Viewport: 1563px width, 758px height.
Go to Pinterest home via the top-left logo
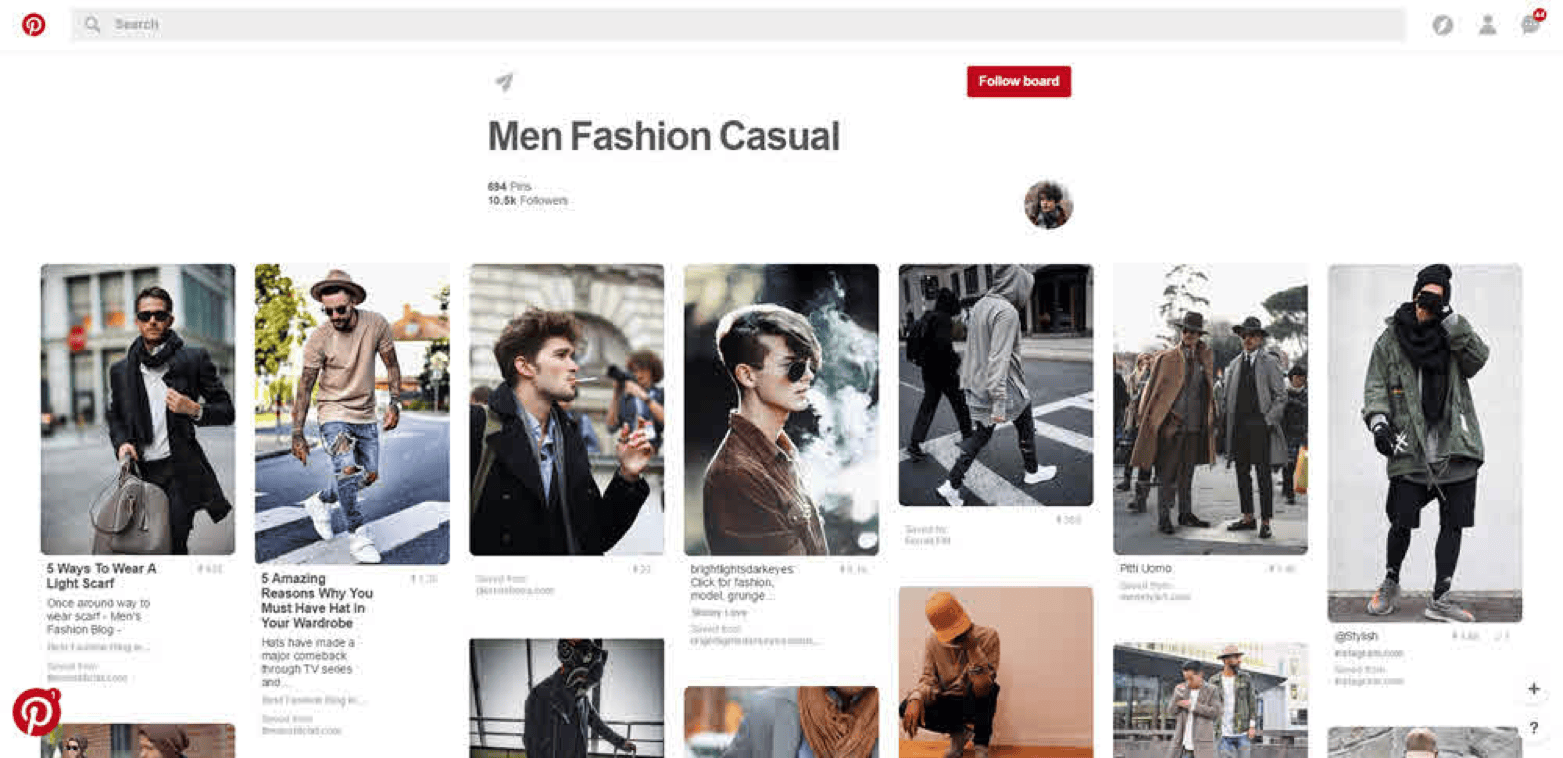[34, 25]
